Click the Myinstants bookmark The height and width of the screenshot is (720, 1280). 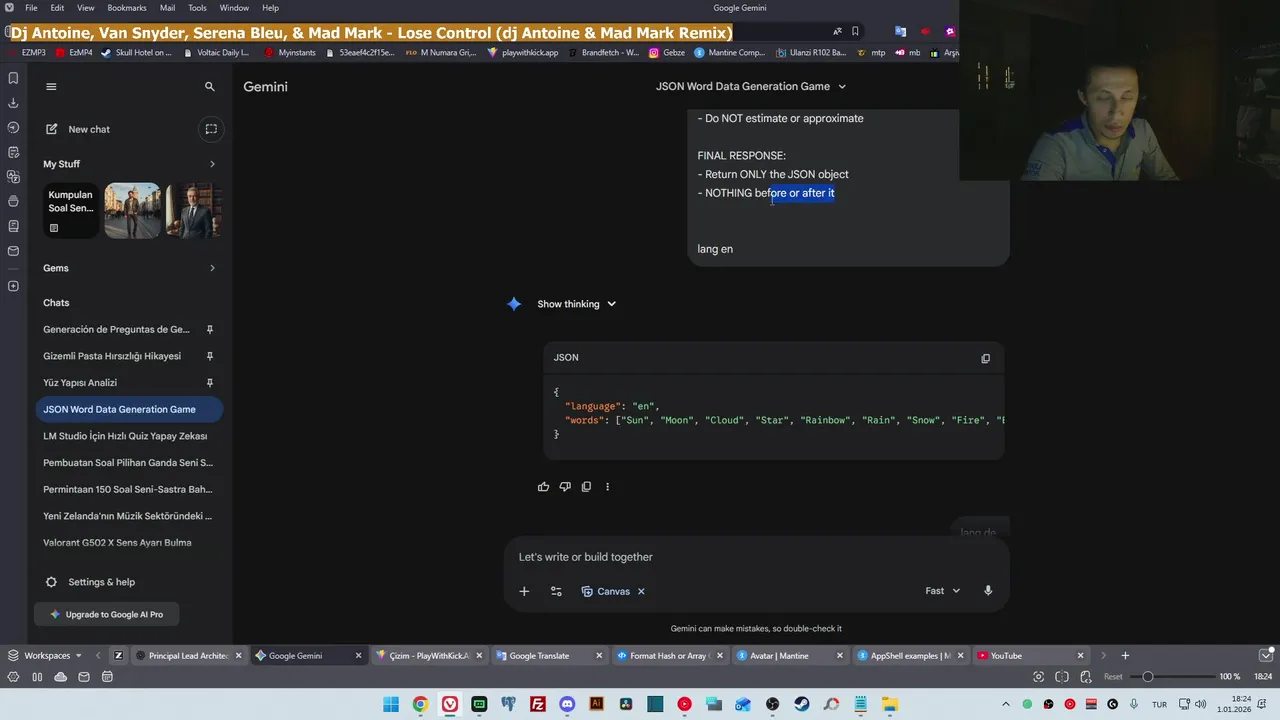pyautogui.click(x=290, y=53)
